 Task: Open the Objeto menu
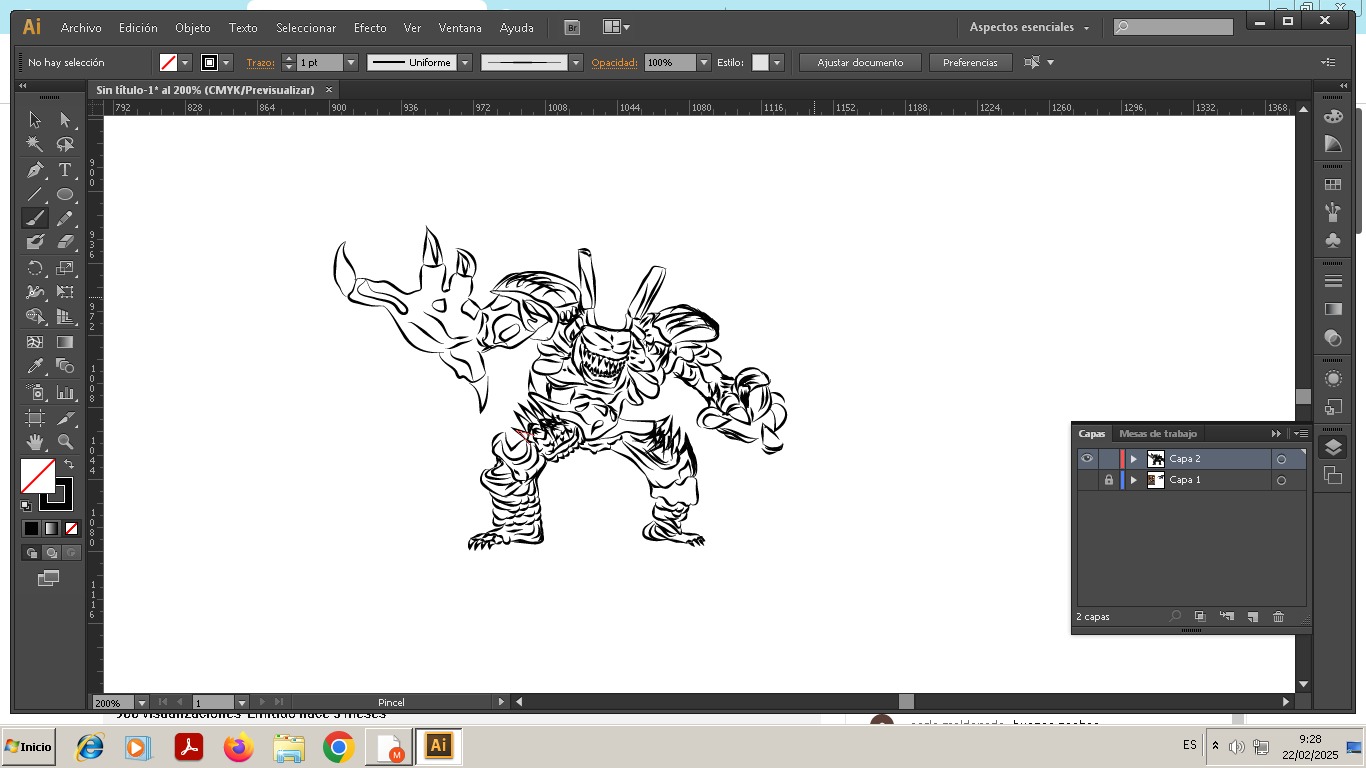pyautogui.click(x=193, y=28)
